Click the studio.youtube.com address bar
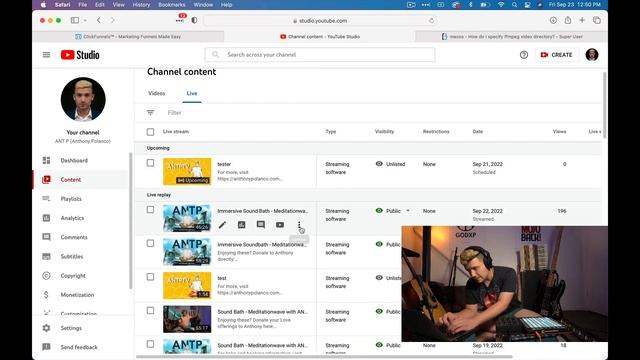This screenshot has height=360, width=640. [320, 20]
